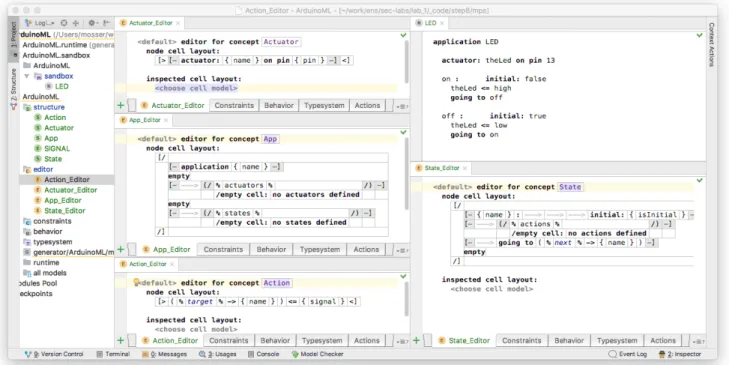The width and height of the screenshot is (729, 365).
Task: Click the intention lightbulb in Action_Editor
Action: (x=136, y=282)
